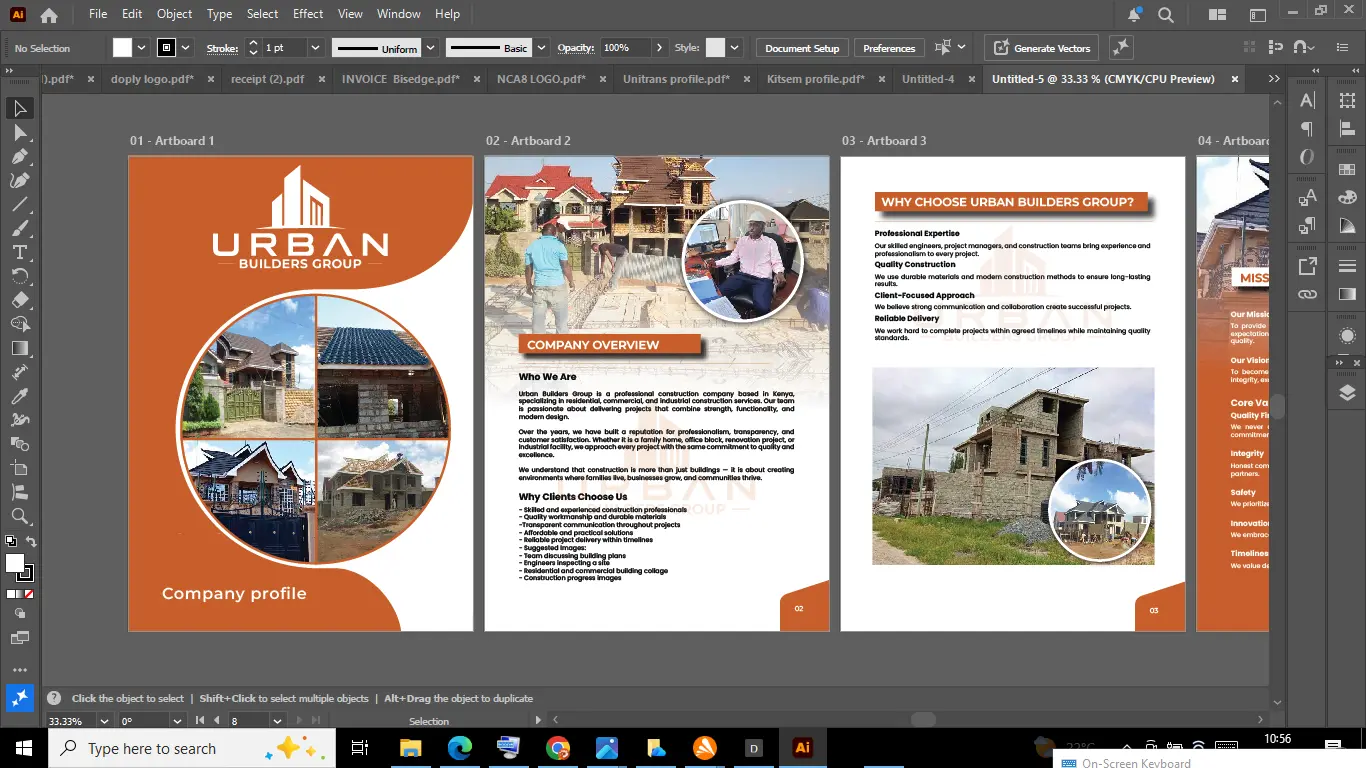Select the Pen tool
The image size is (1366, 768).
click(20, 156)
